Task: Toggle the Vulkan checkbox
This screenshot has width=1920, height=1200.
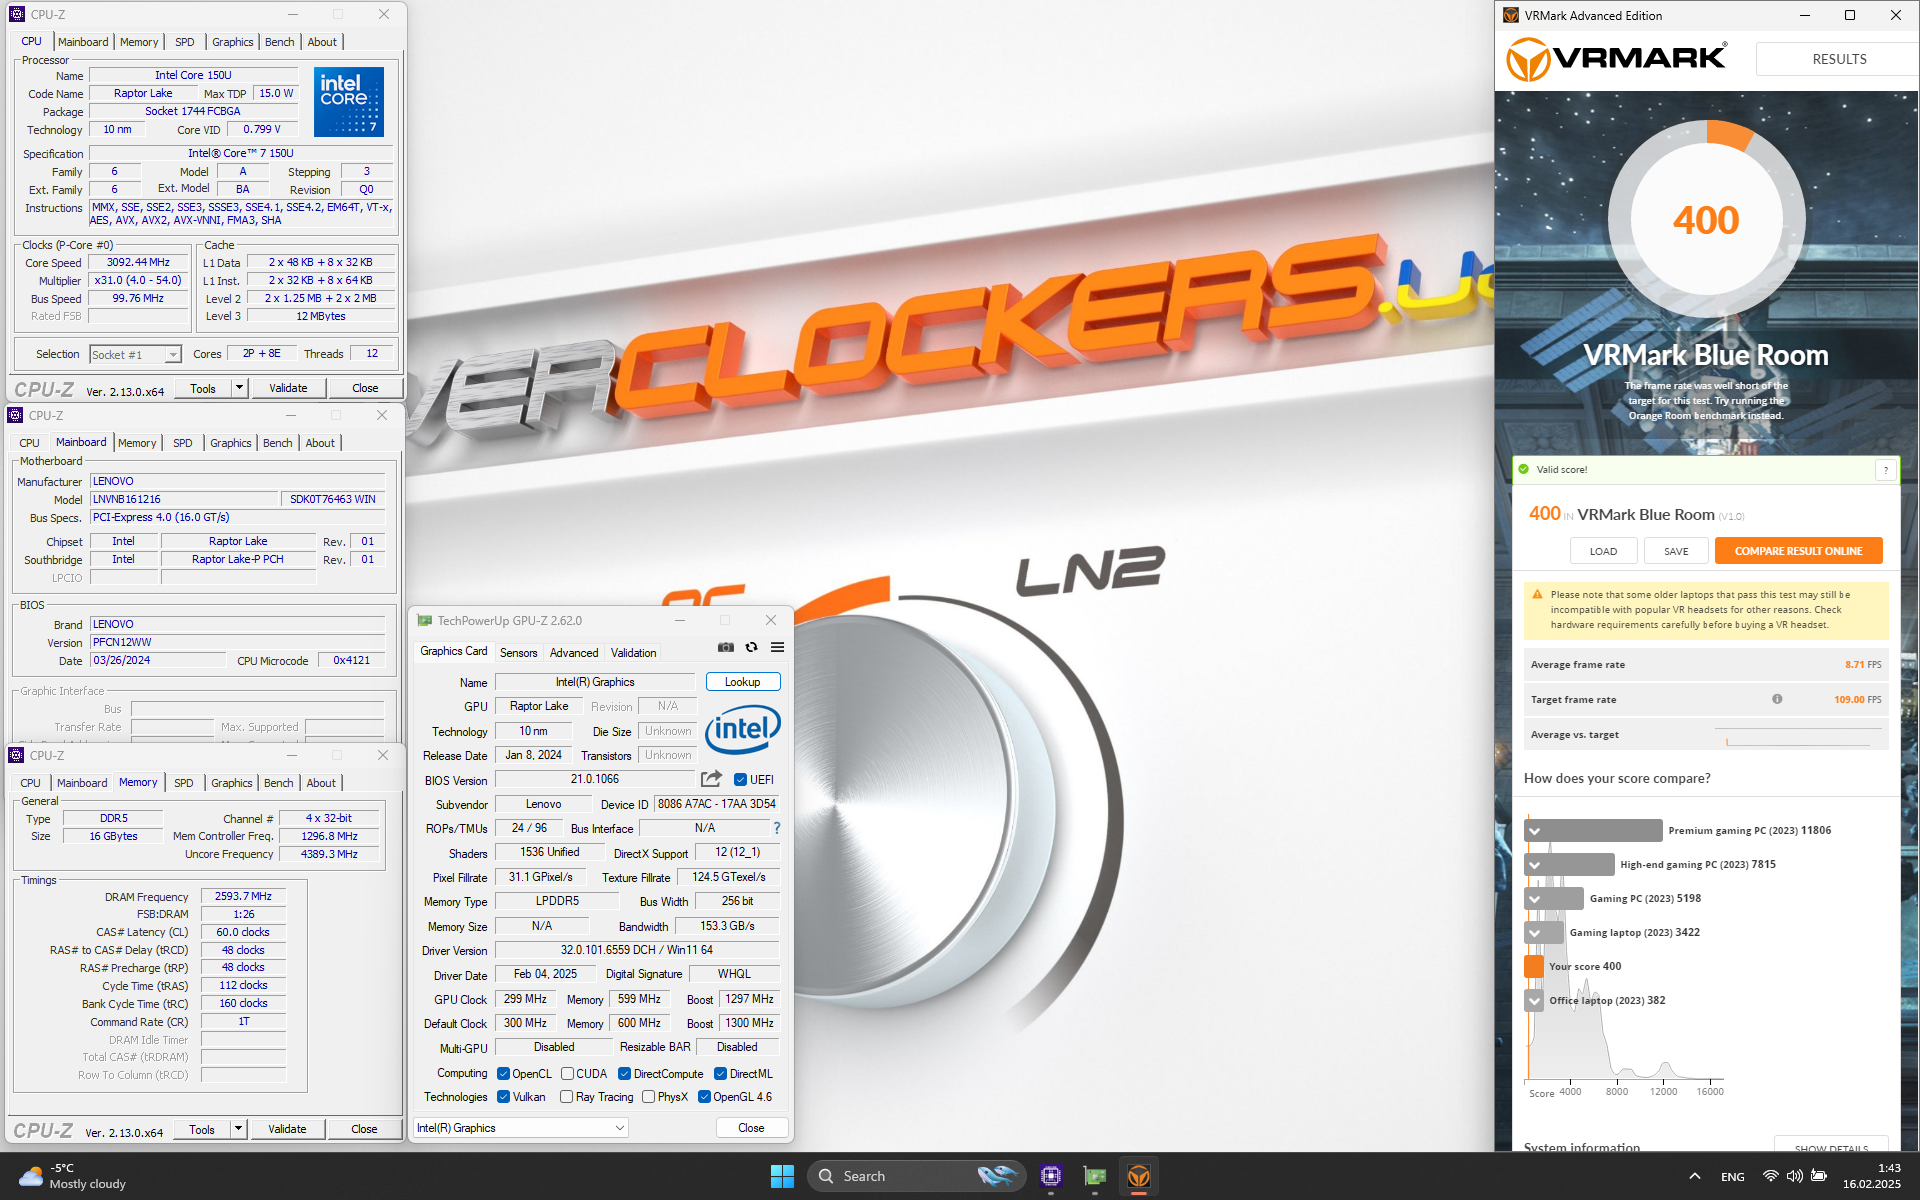Action: pyautogui.click(x=503, y=1097)
